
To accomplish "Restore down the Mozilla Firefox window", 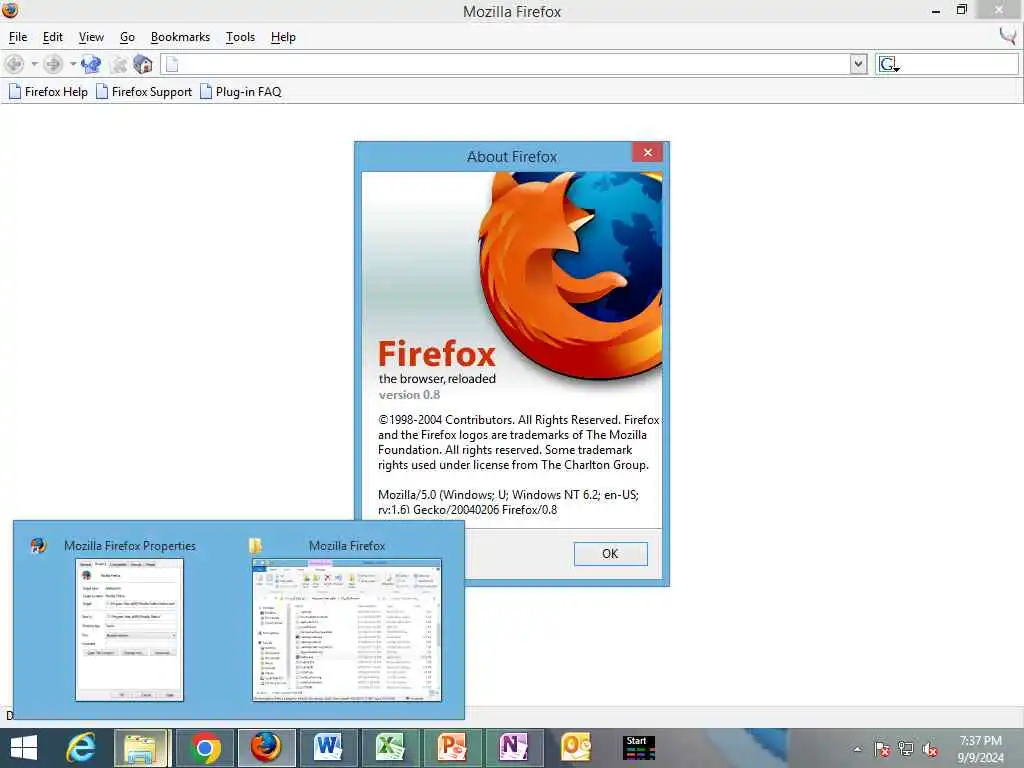I will coord(961,10).
